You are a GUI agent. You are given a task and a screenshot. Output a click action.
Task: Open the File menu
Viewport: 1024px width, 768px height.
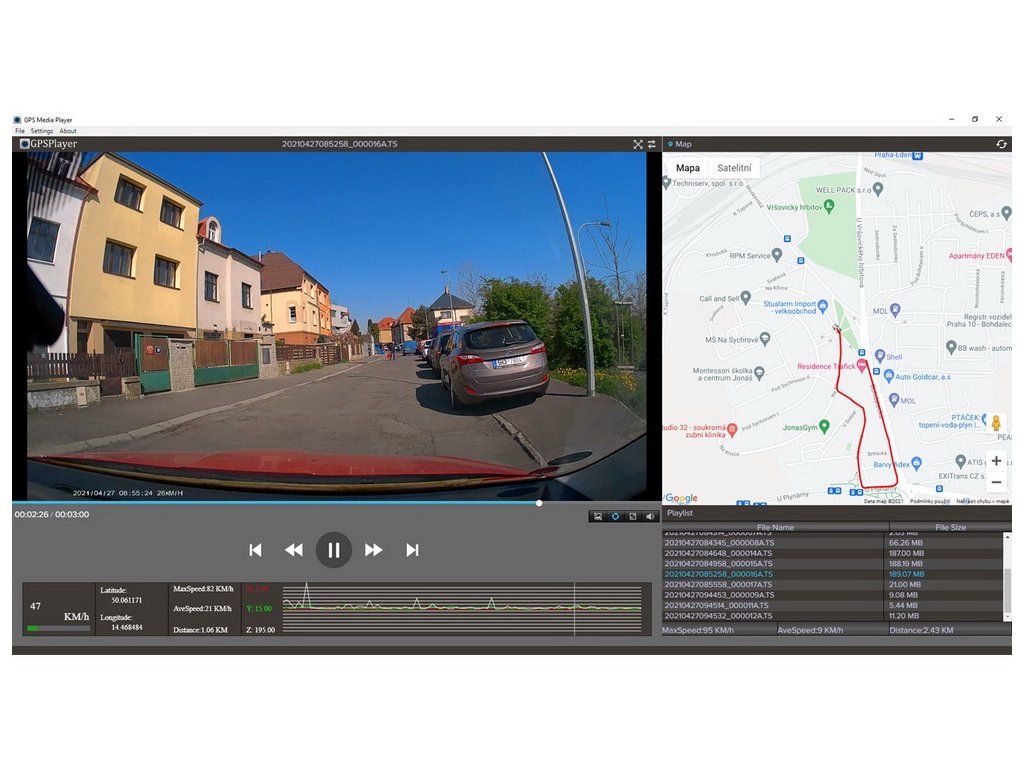point(20,131)
